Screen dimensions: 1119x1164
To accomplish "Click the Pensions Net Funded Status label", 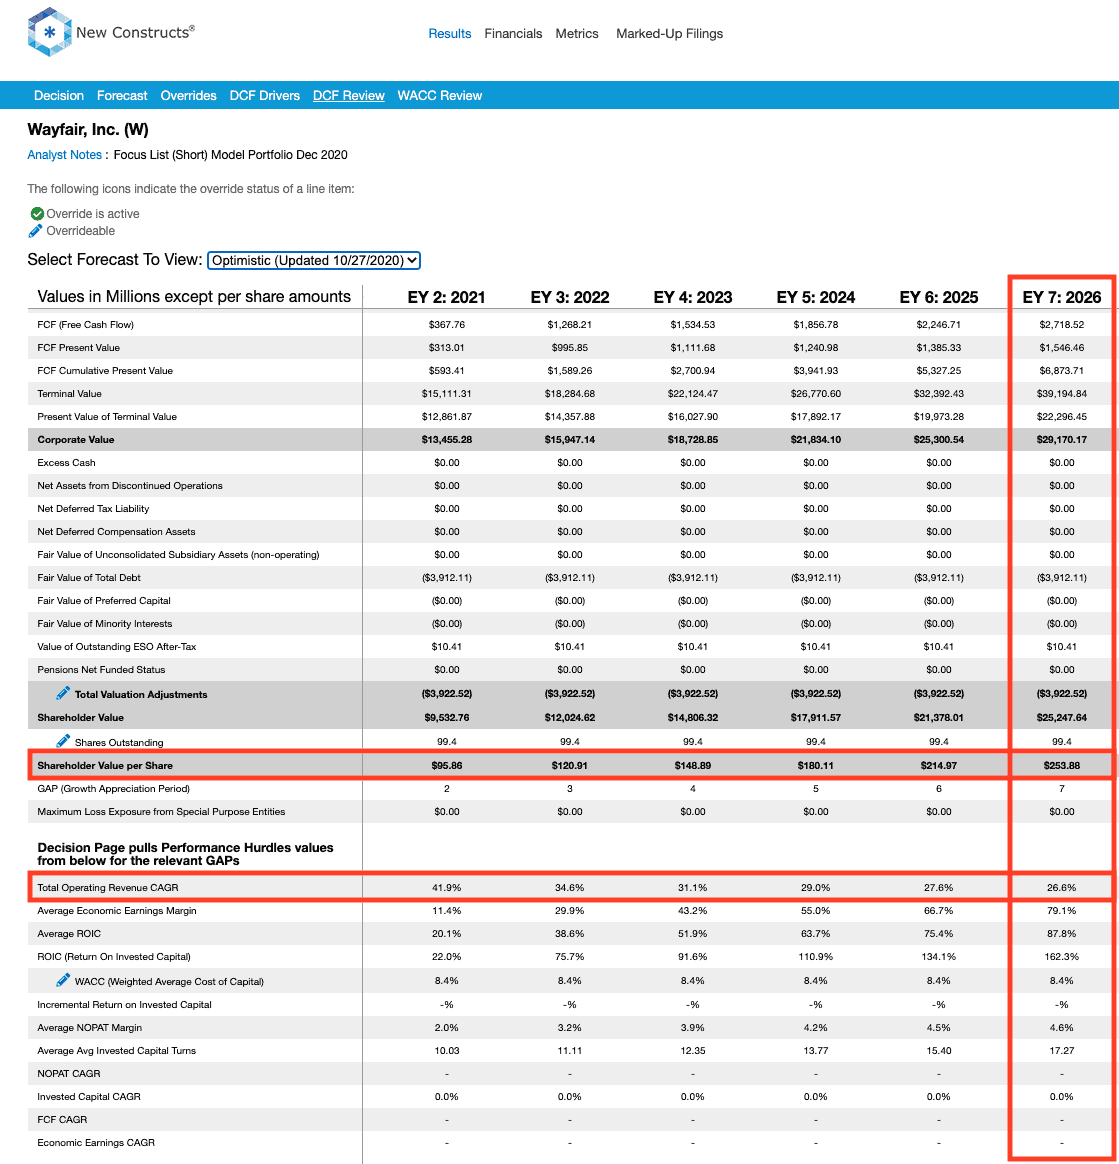I will click(x=101, y=670).
